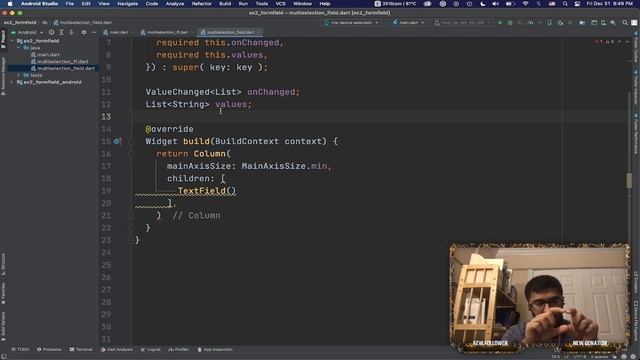This screenshot has width=640, height=360.
Task: Open the Problems tool window
Action: click(x=49, y=349)
